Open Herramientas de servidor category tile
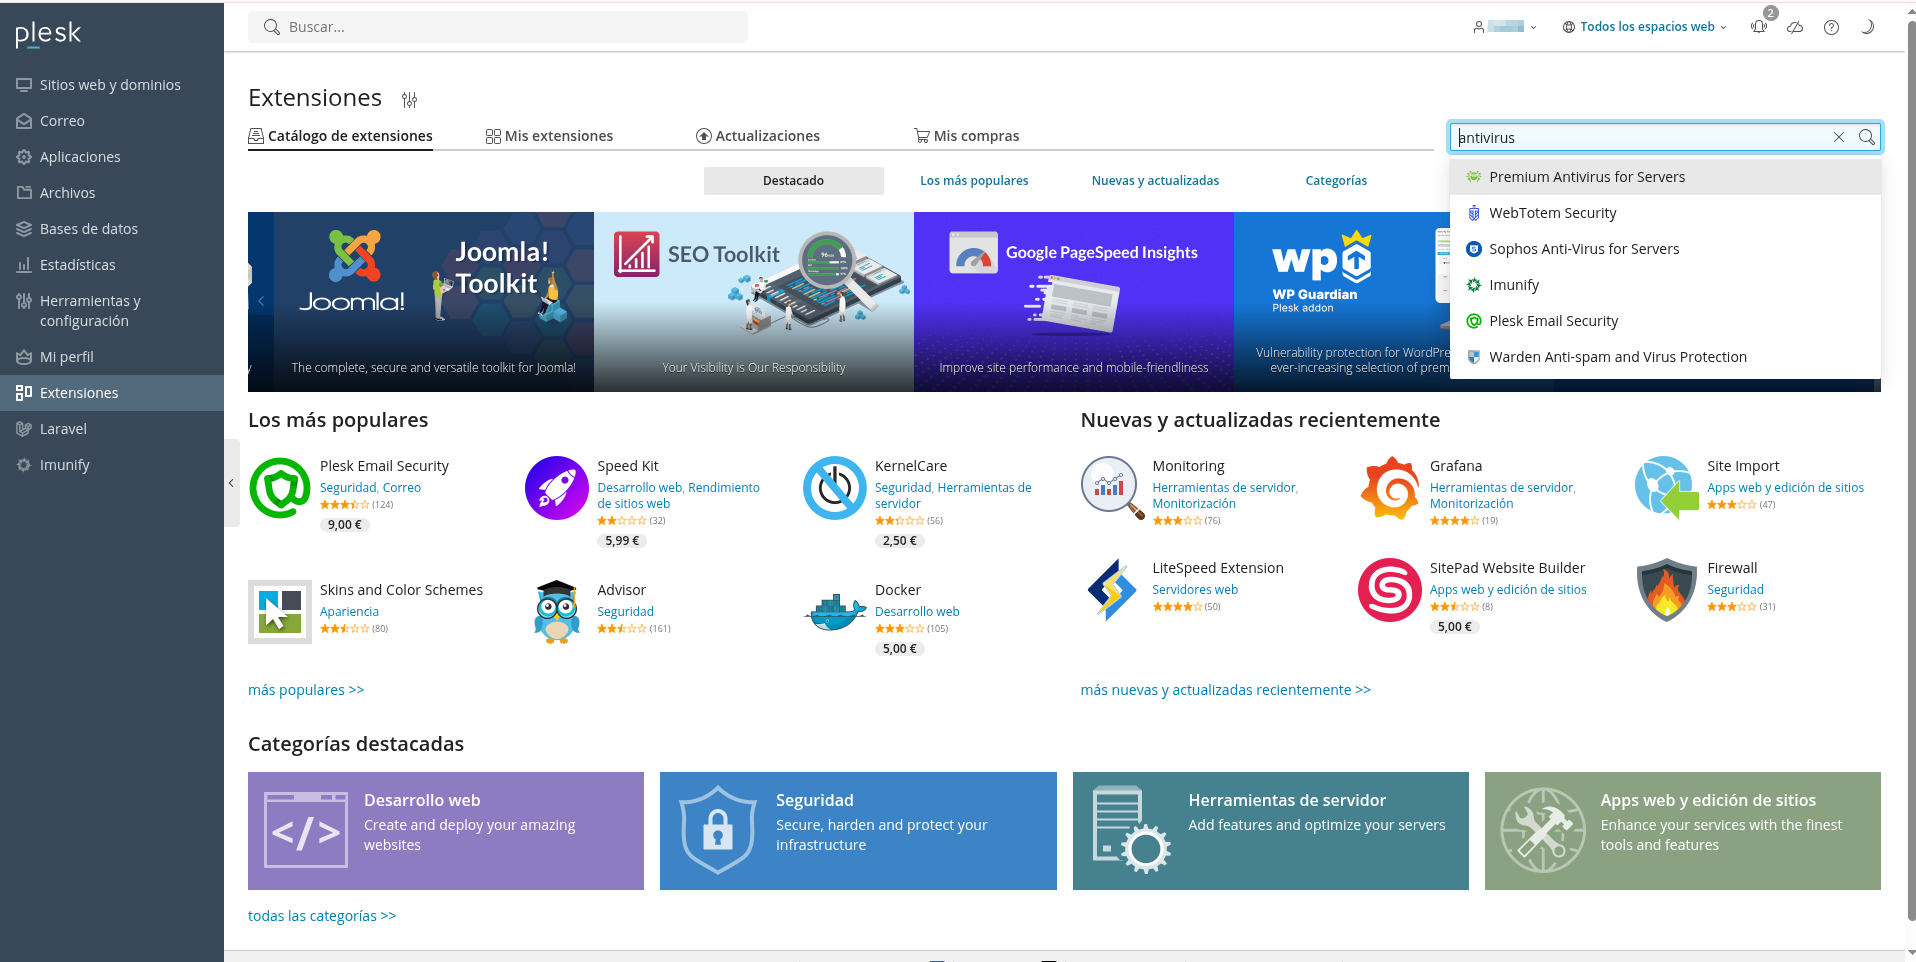The height and width of the screenshot is (962, 1916). click(x=1271, y=831)
